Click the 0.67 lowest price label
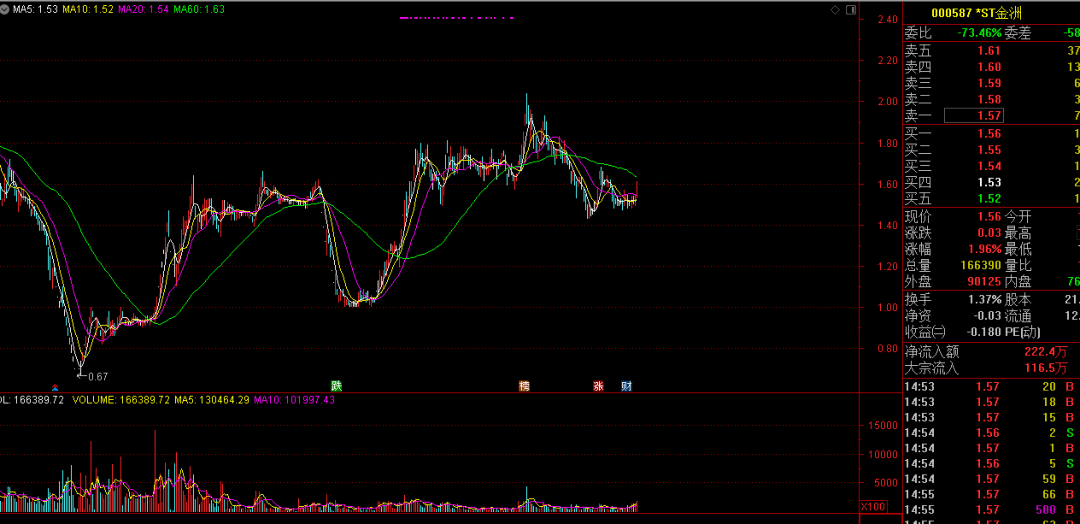 pyautogui.click(x=97, y=377)
